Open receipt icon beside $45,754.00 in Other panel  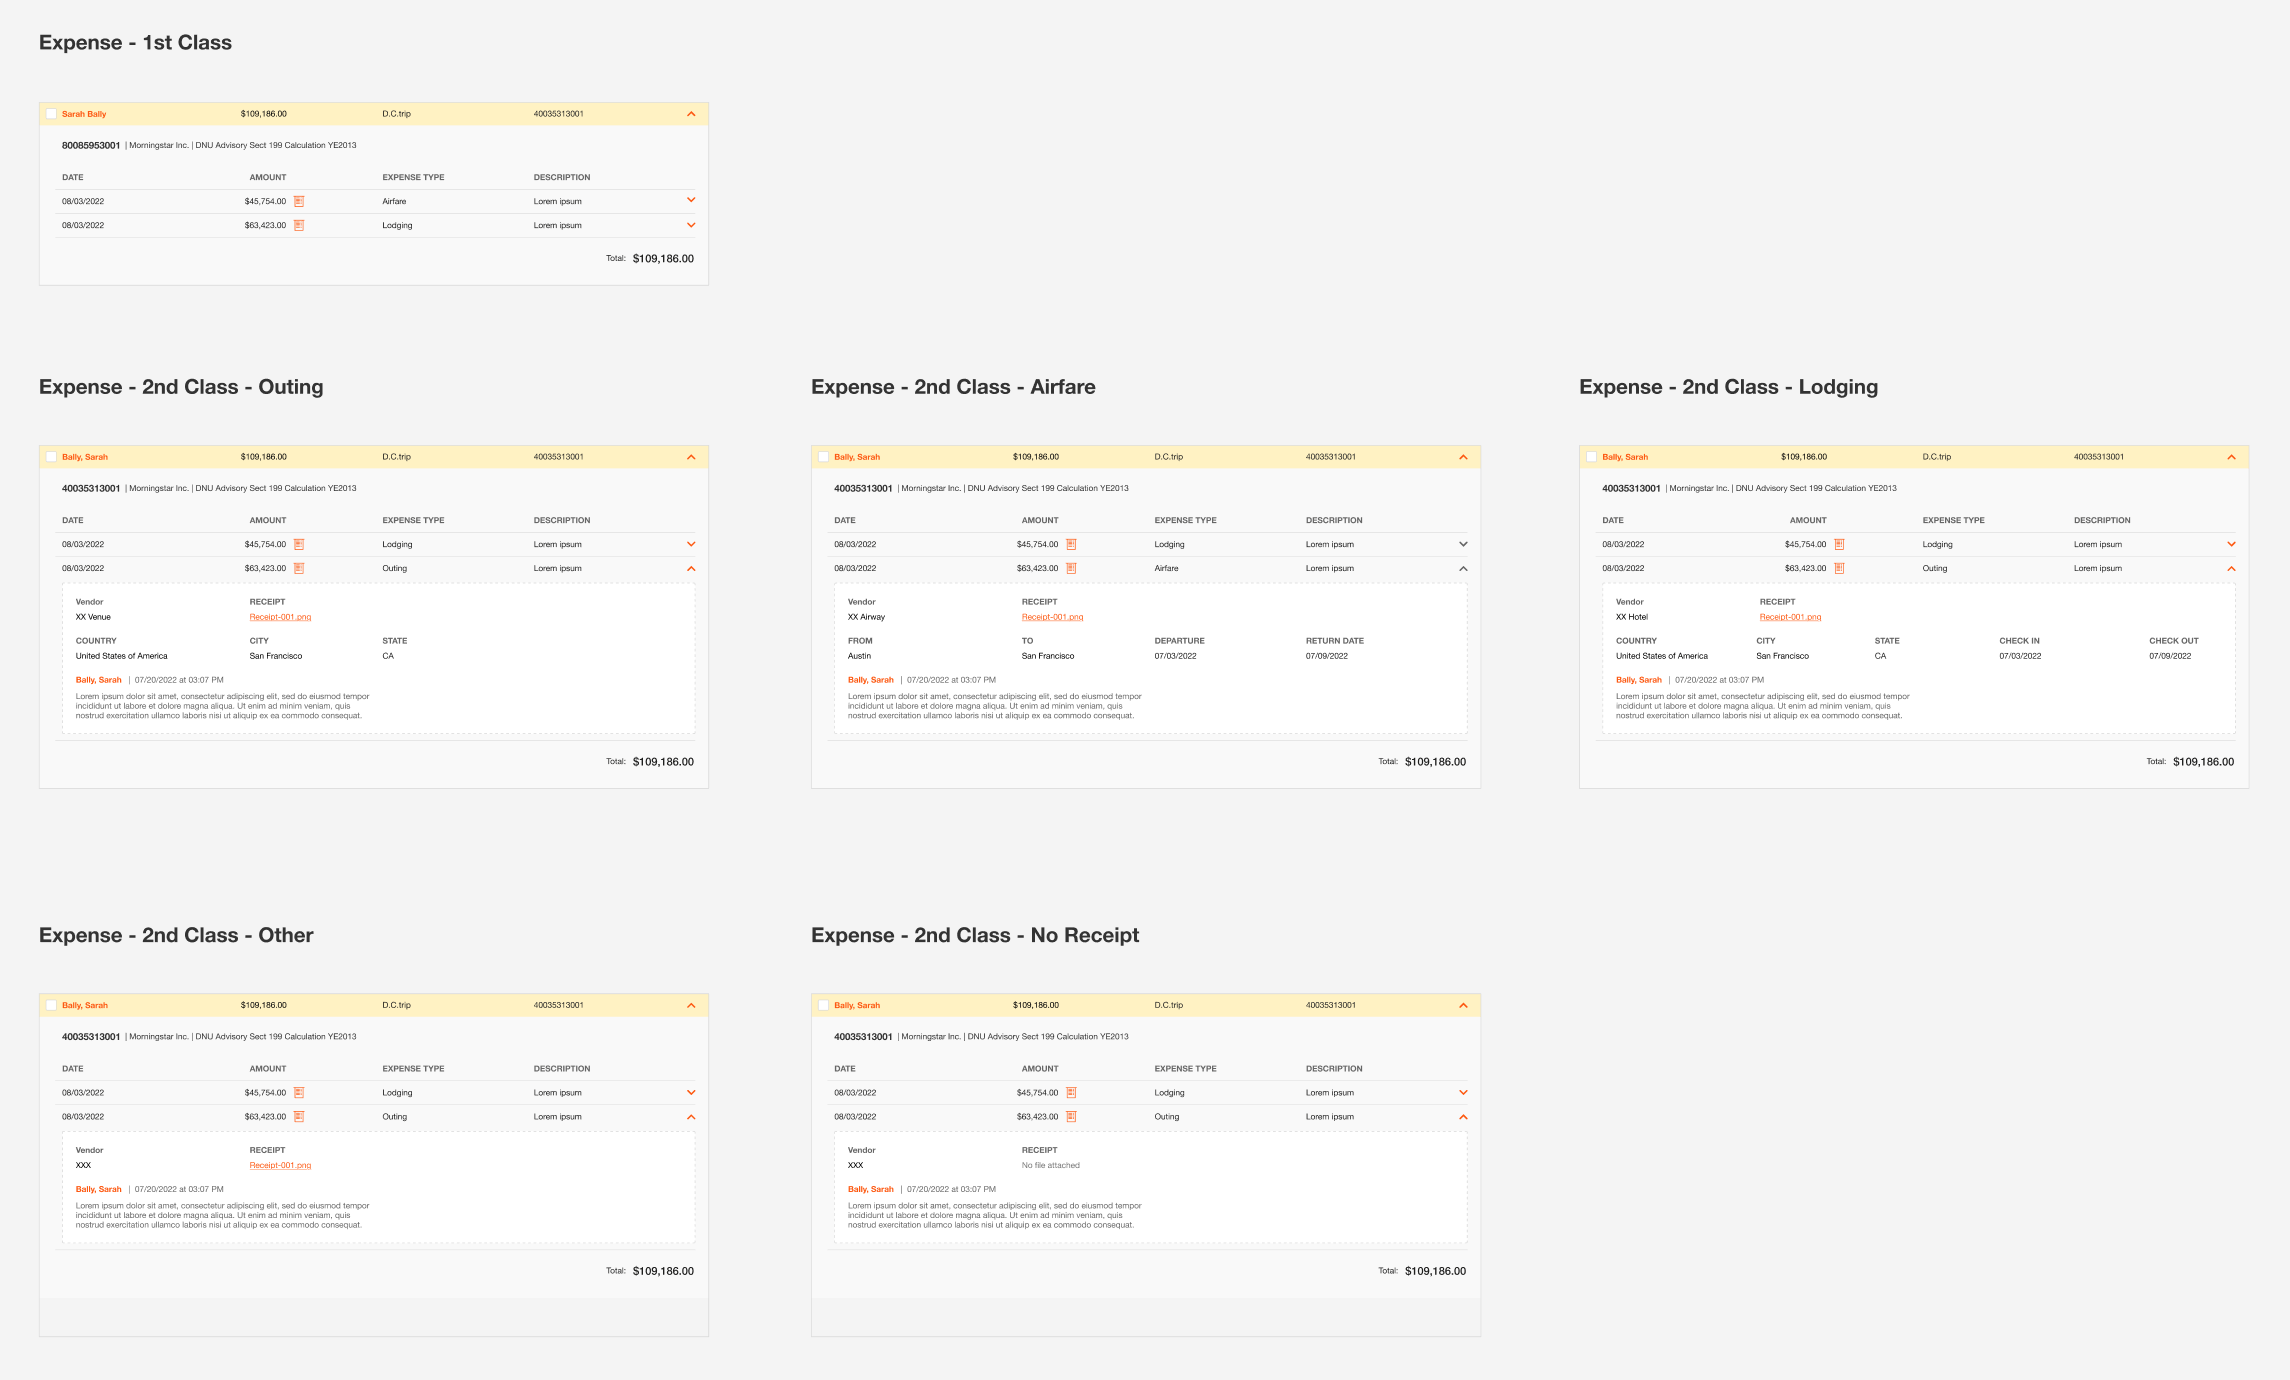coord(298,1092)
